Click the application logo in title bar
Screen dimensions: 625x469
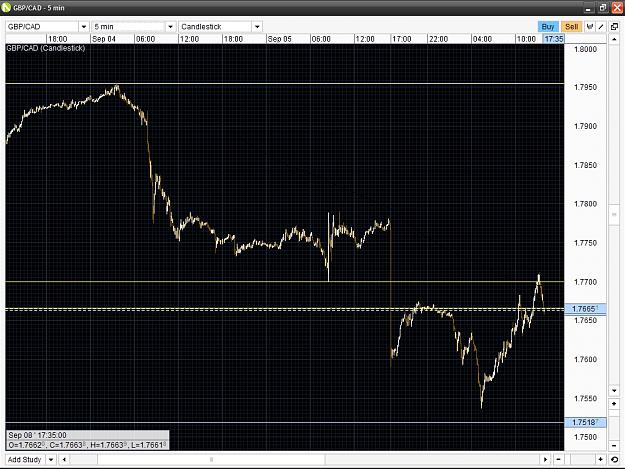pyautogui.click(x=6, y=7)
